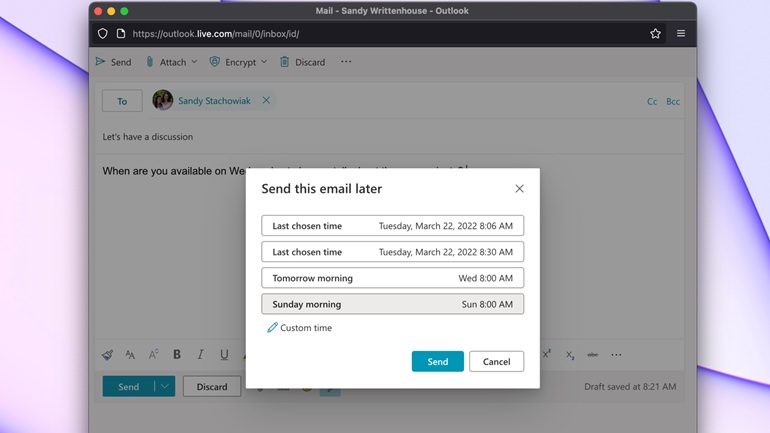Show the Bcc field

pyautogui.click(x=673, y=102)
